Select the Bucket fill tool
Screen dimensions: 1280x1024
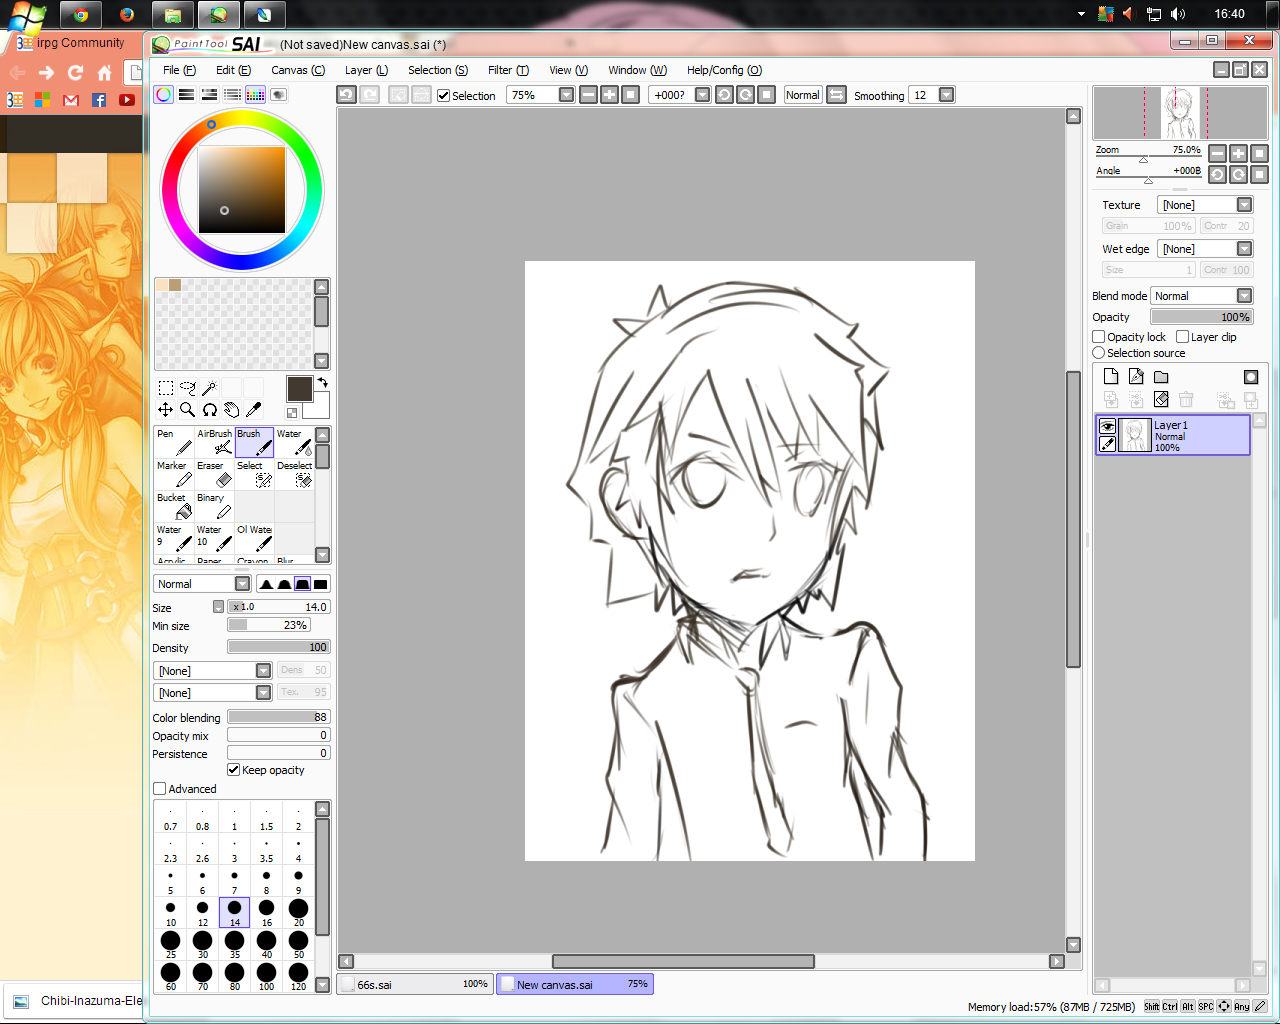pyautogui.click(x=174, y=506)
